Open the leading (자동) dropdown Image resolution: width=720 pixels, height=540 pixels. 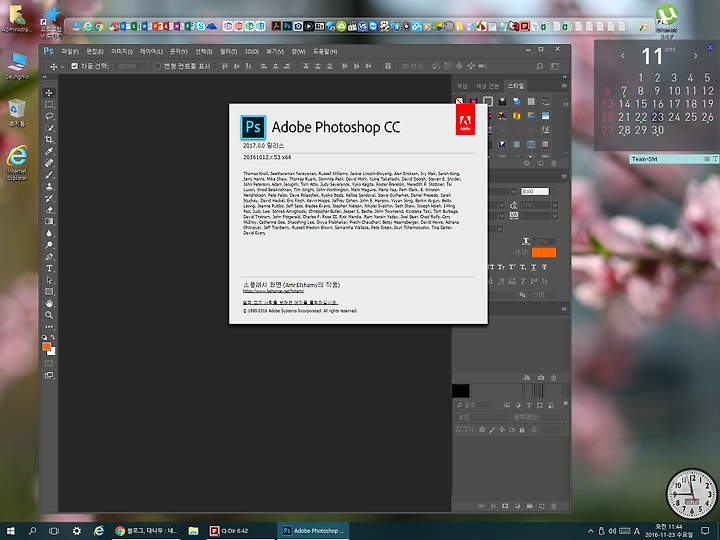tap(555, 205)
